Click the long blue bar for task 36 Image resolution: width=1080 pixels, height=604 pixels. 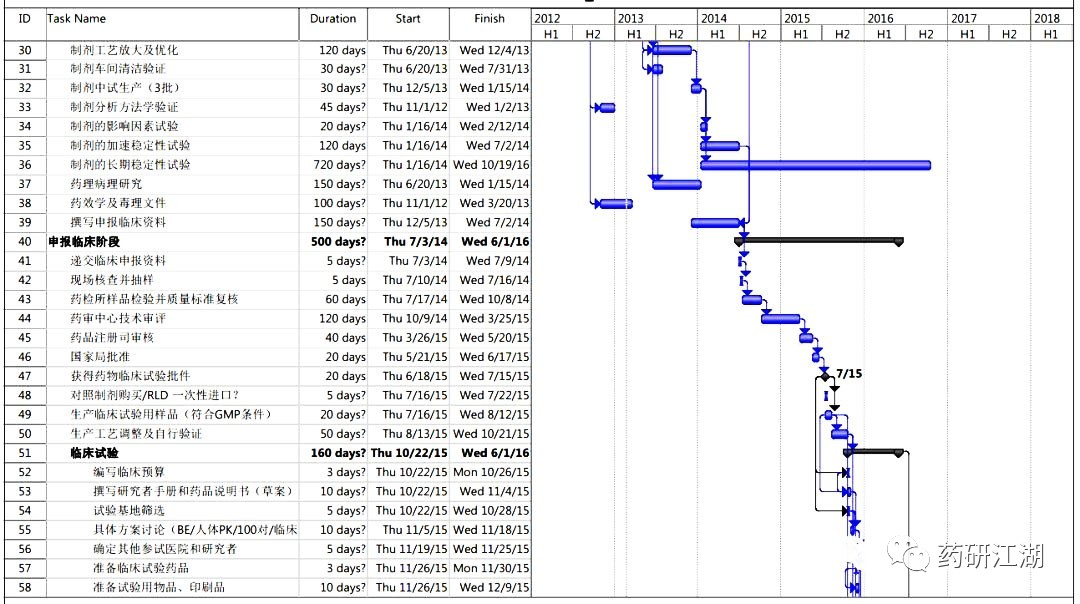pos(816,165)
